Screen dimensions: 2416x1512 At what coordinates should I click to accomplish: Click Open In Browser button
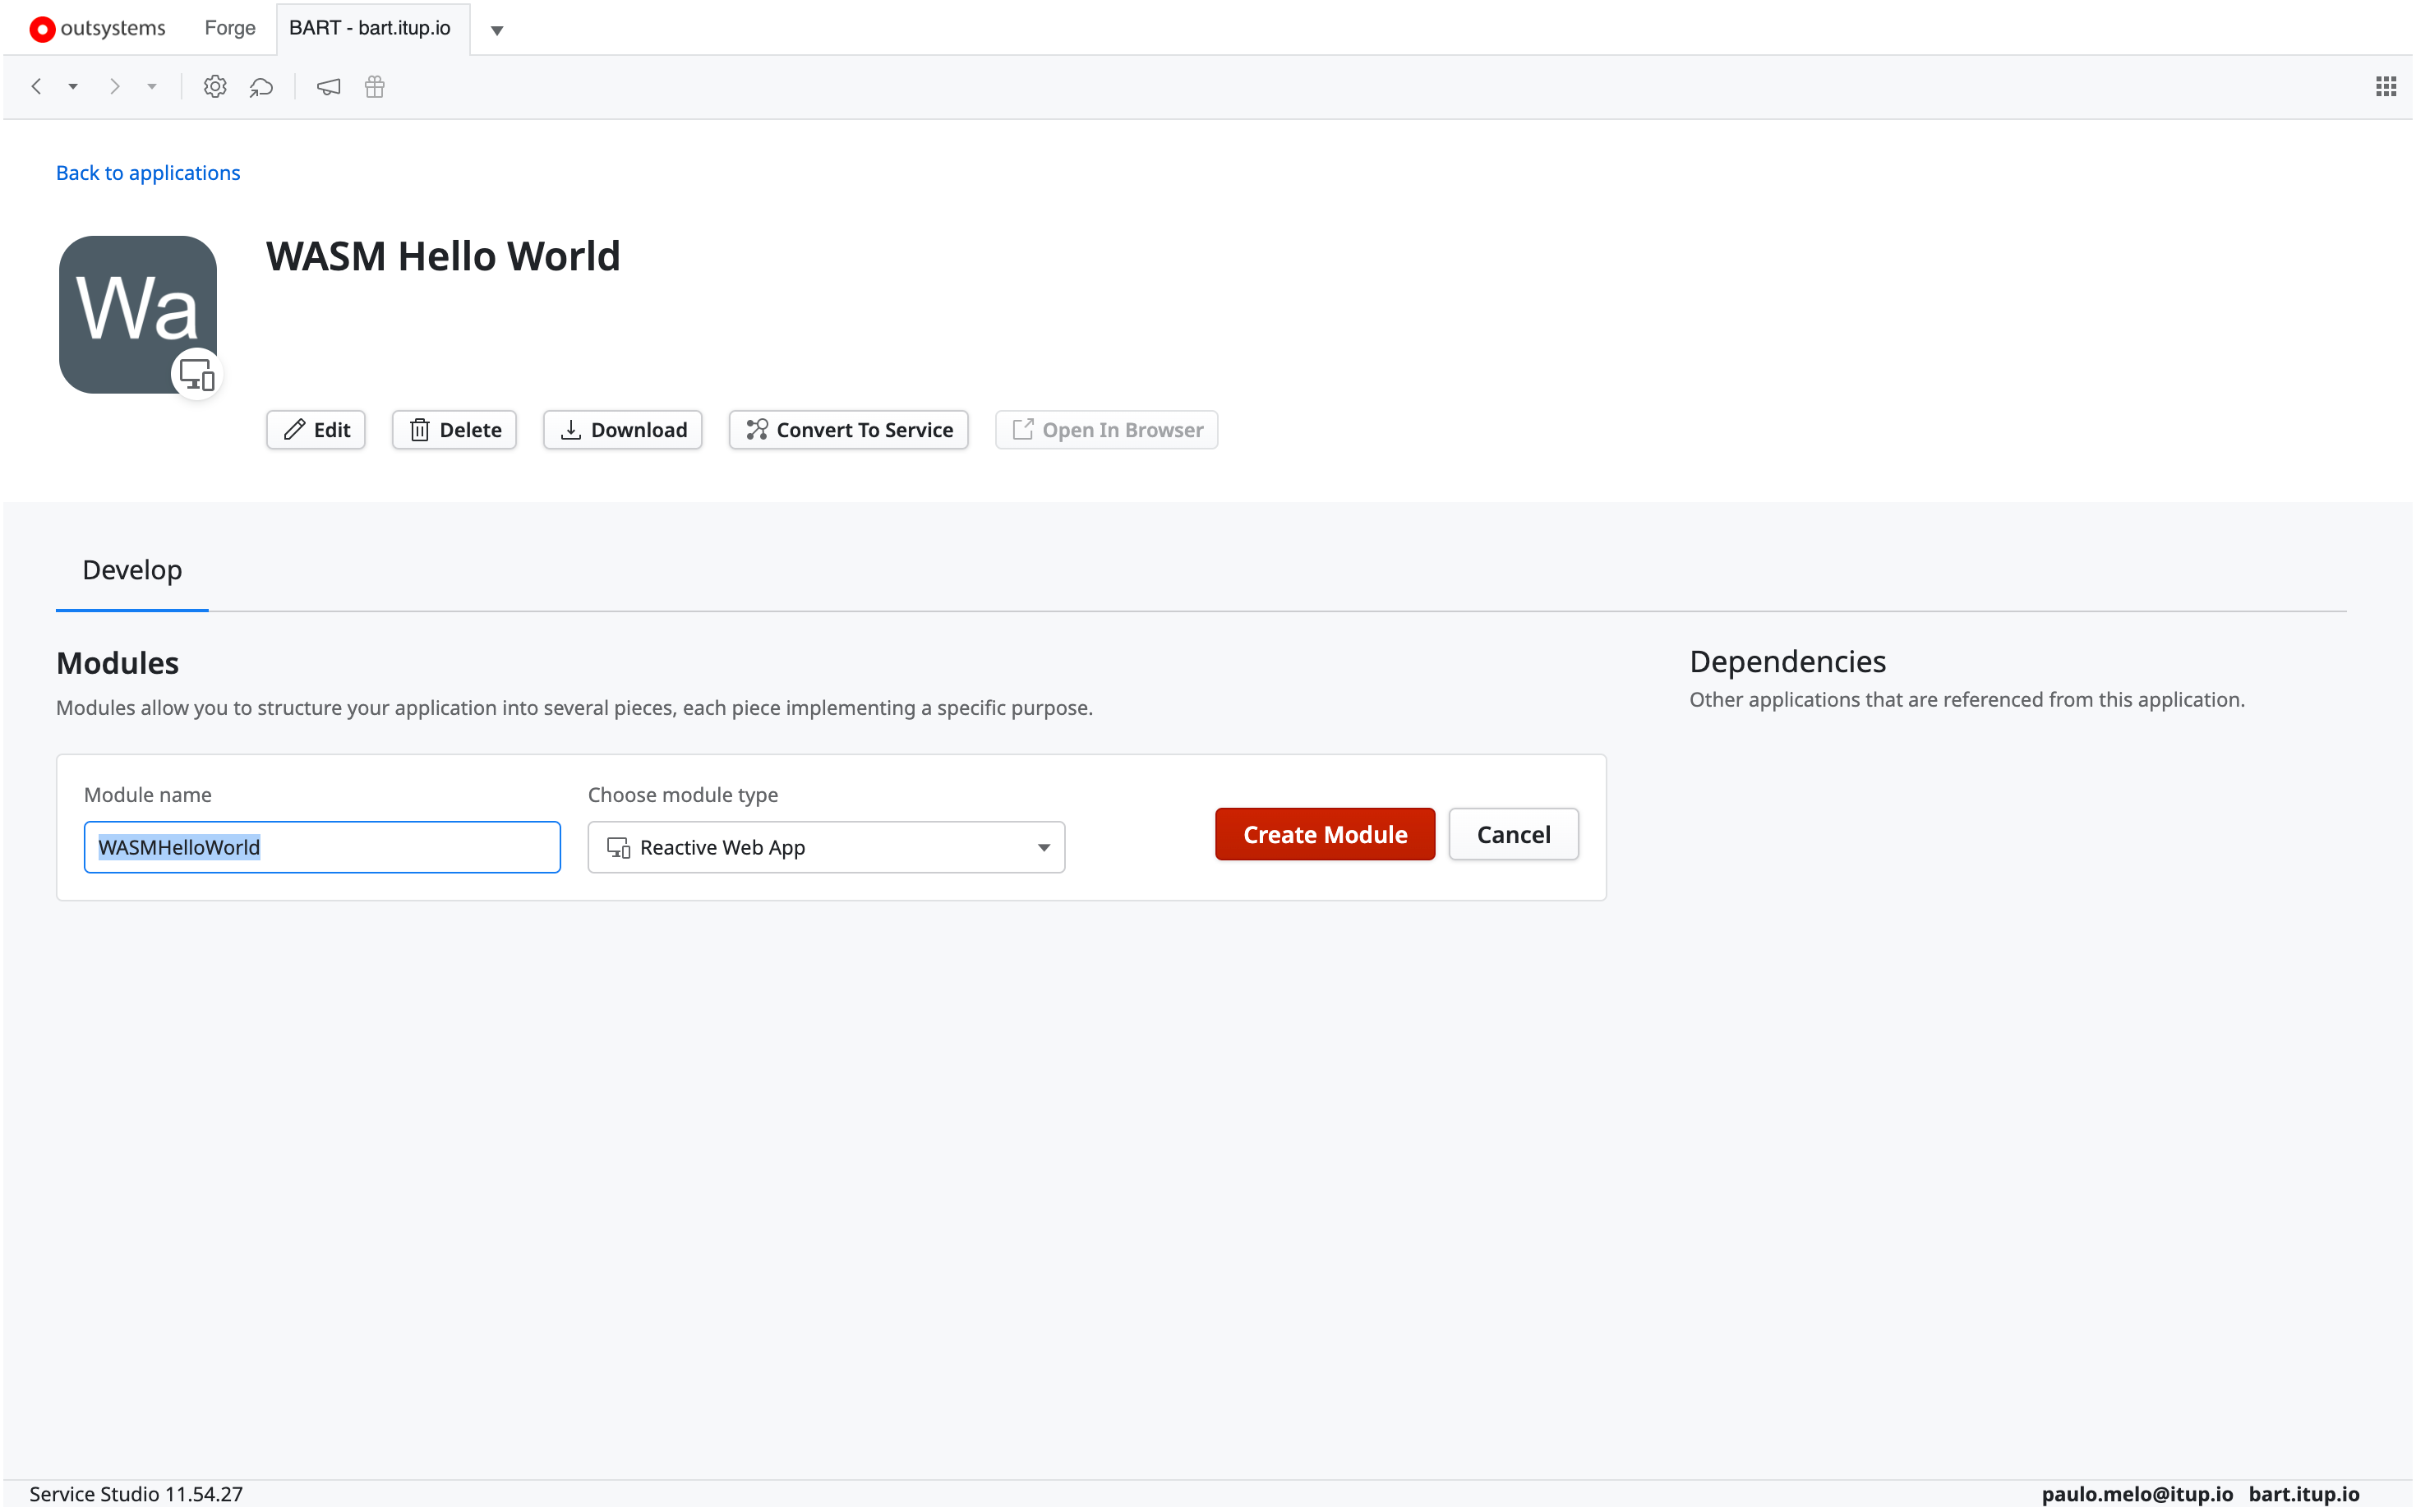tap(1107, 430)
